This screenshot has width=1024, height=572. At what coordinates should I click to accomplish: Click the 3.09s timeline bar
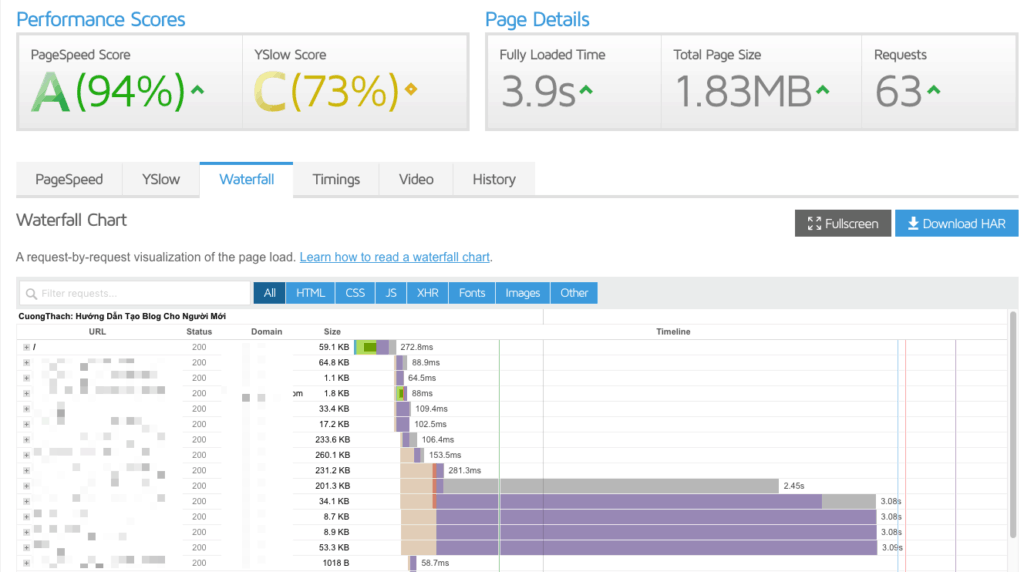pyautogui.click(x=639, y=548)
